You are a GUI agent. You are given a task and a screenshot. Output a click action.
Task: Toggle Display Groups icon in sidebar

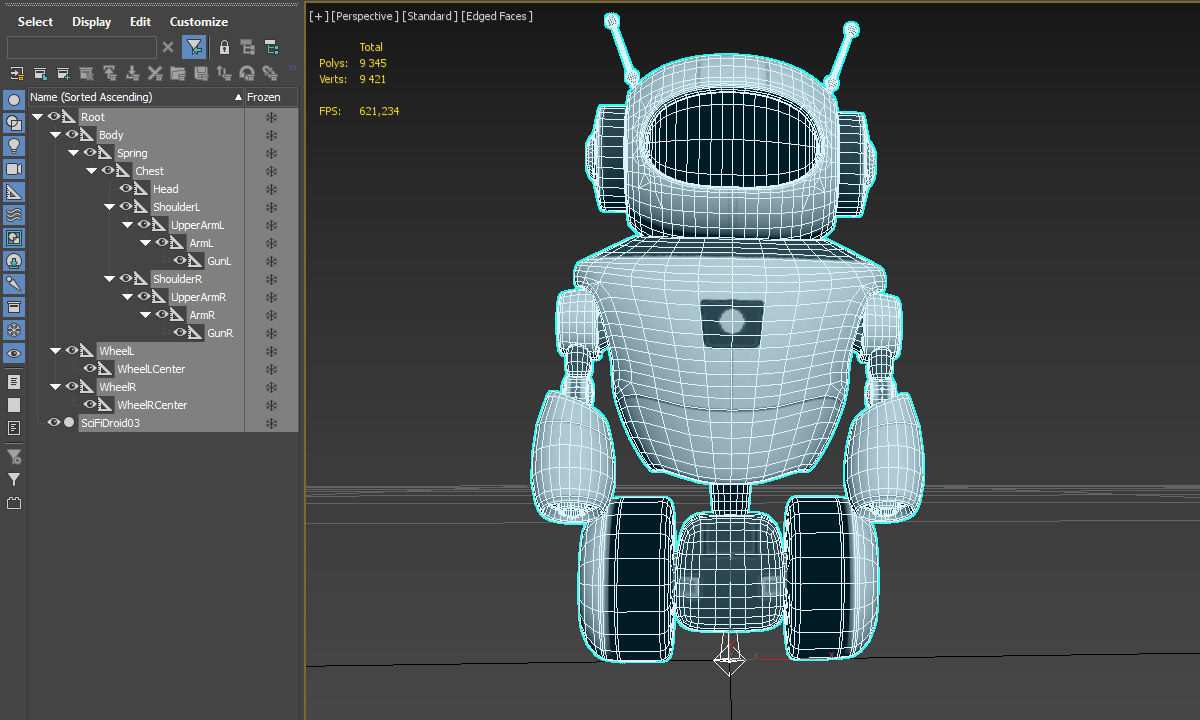[x=14, y=238]
